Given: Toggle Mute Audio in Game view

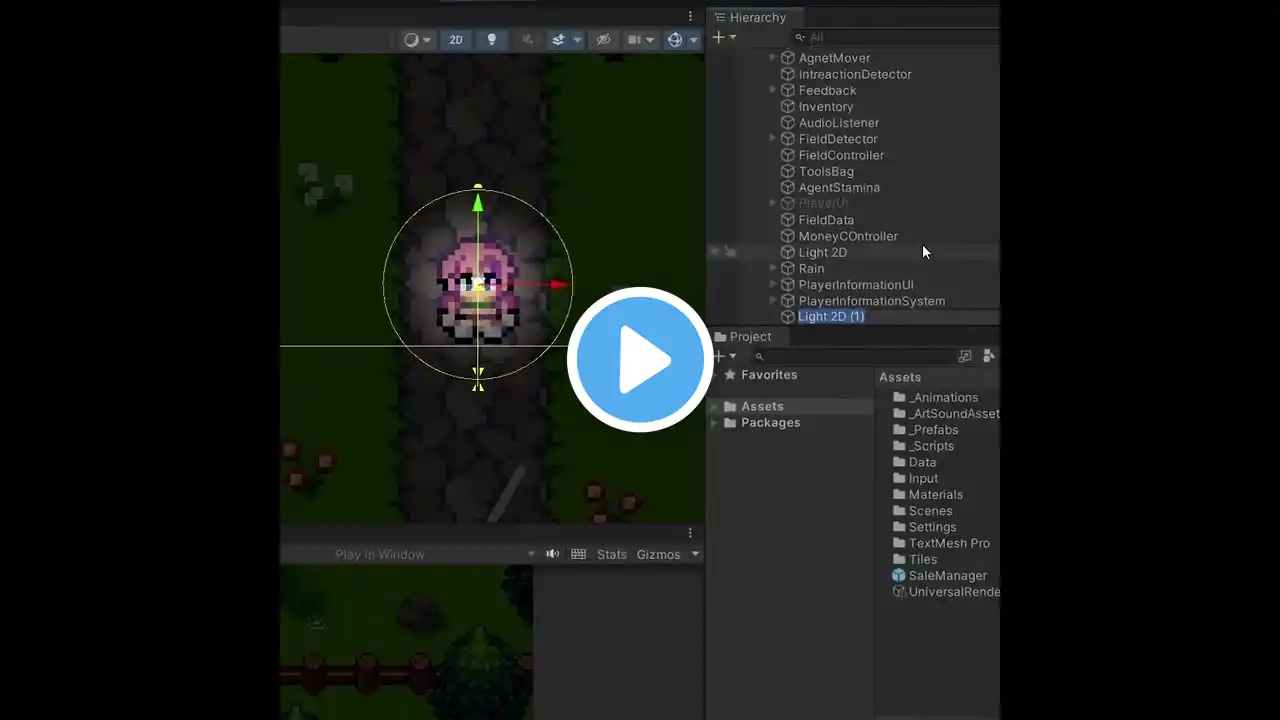Looking at the screenshot, I should coord(553,554).
